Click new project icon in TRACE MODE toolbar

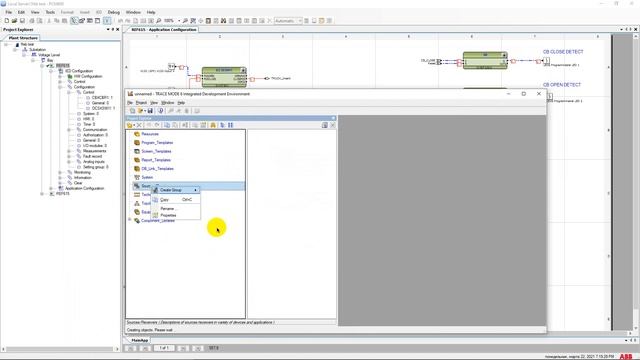pyautogui.click(x=132, y=111)
